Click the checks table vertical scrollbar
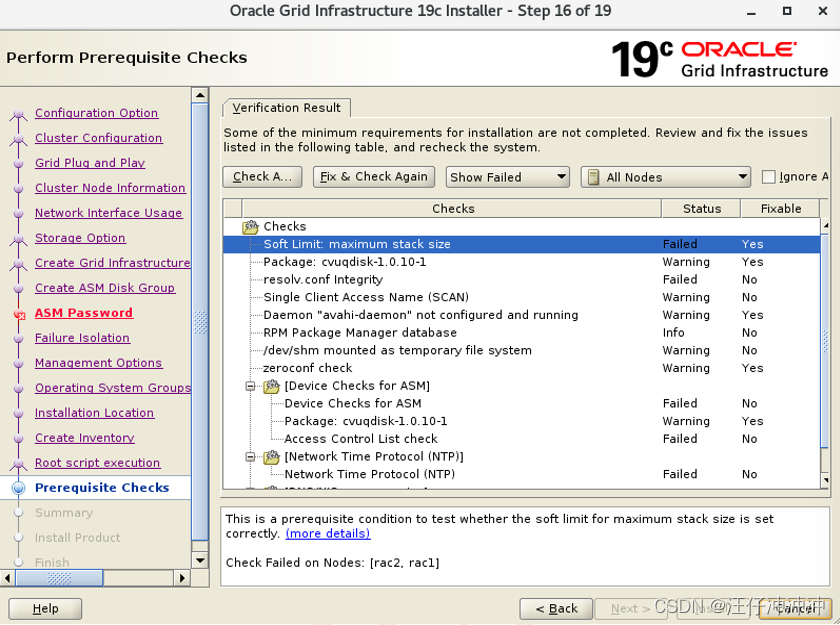 click(825, 340)
